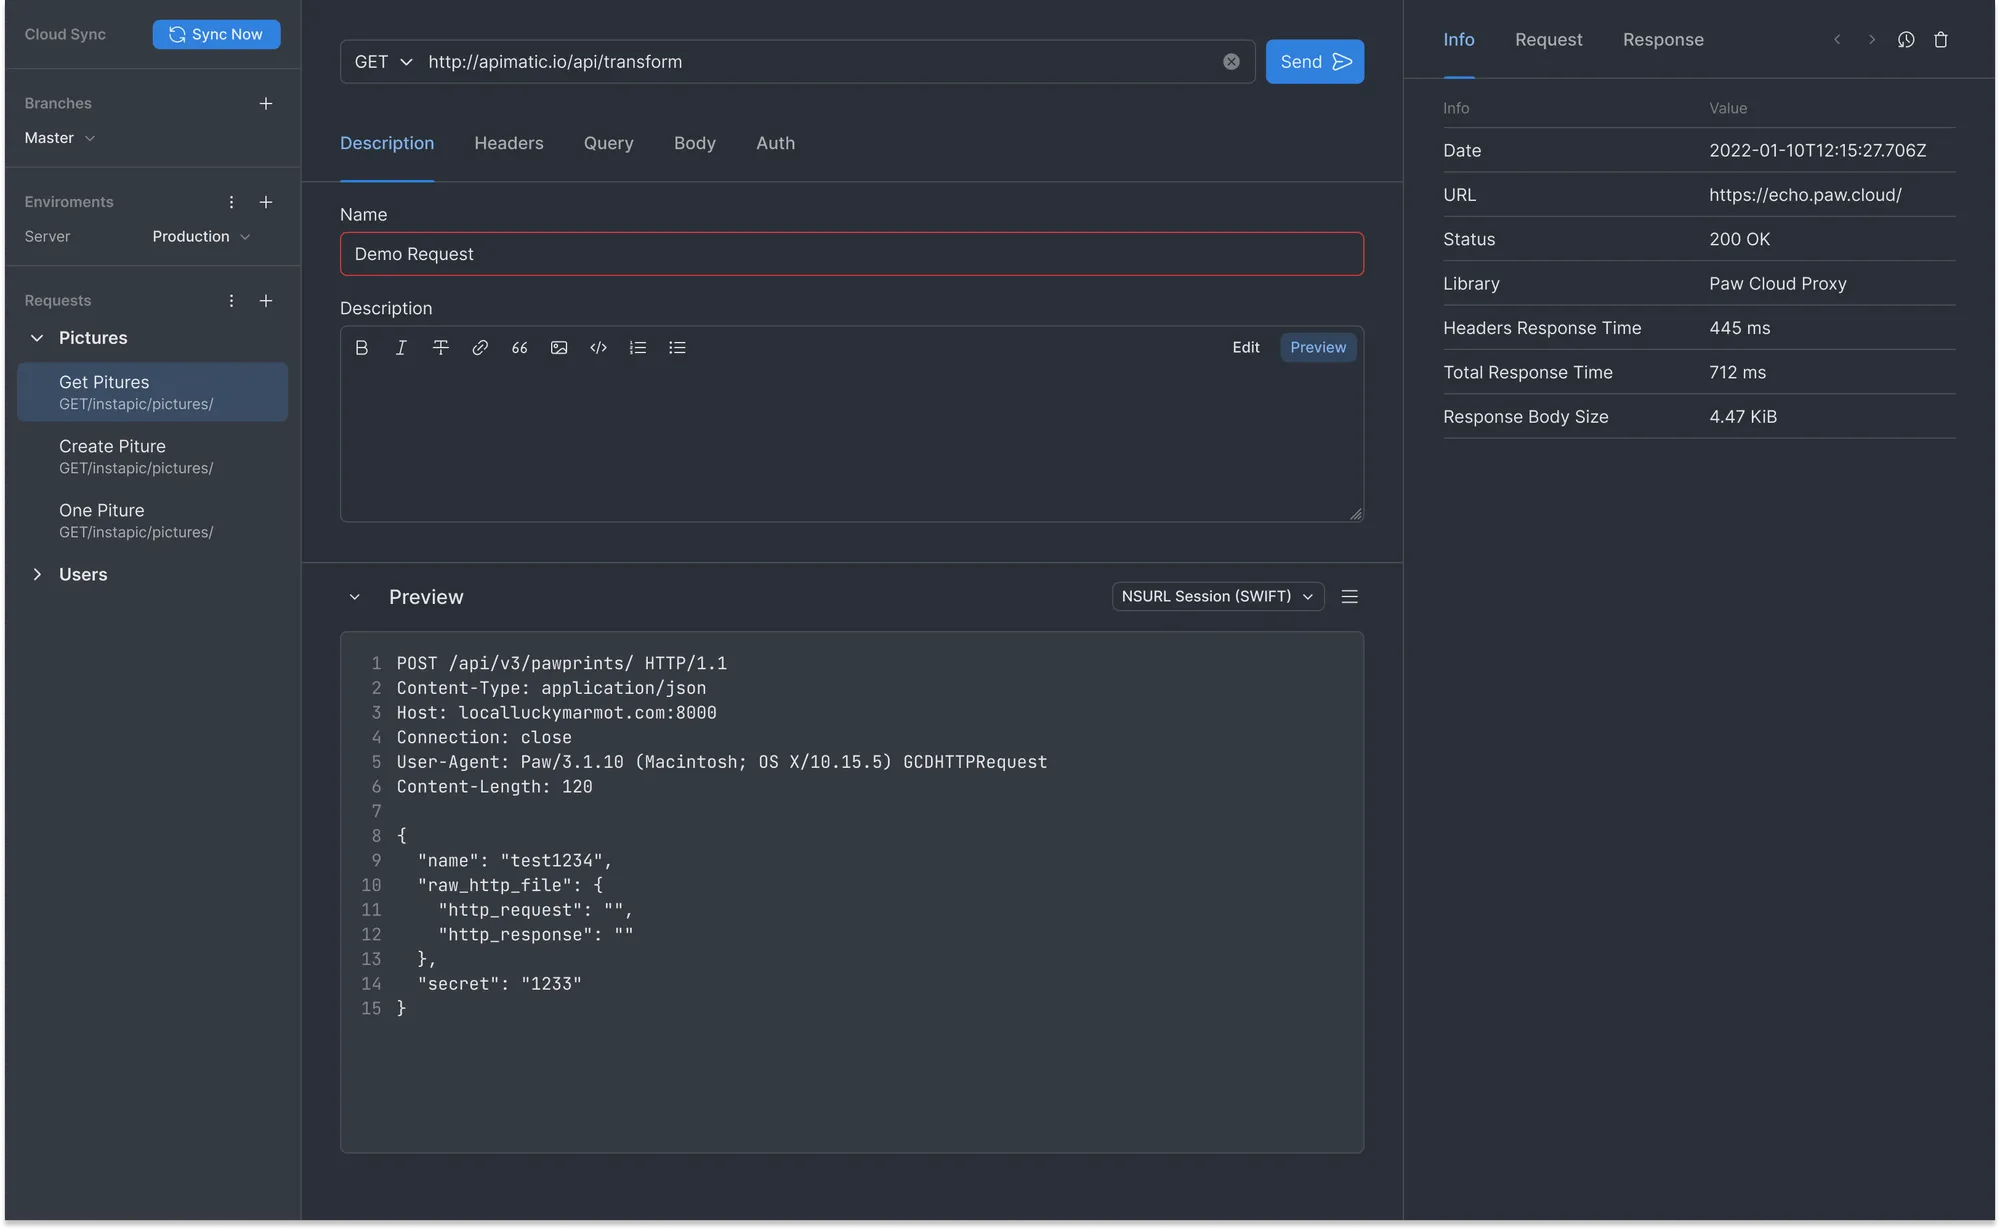This screenshot has width=2000, height=1230.
Task: Collapse the Pictures folder
Action: point(37,338)
